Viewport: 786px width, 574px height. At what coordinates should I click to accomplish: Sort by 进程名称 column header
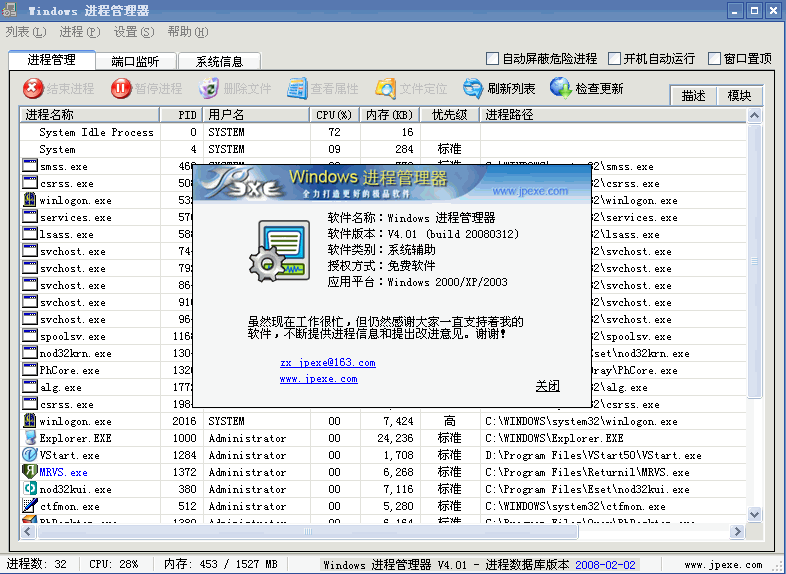[90, 115]
